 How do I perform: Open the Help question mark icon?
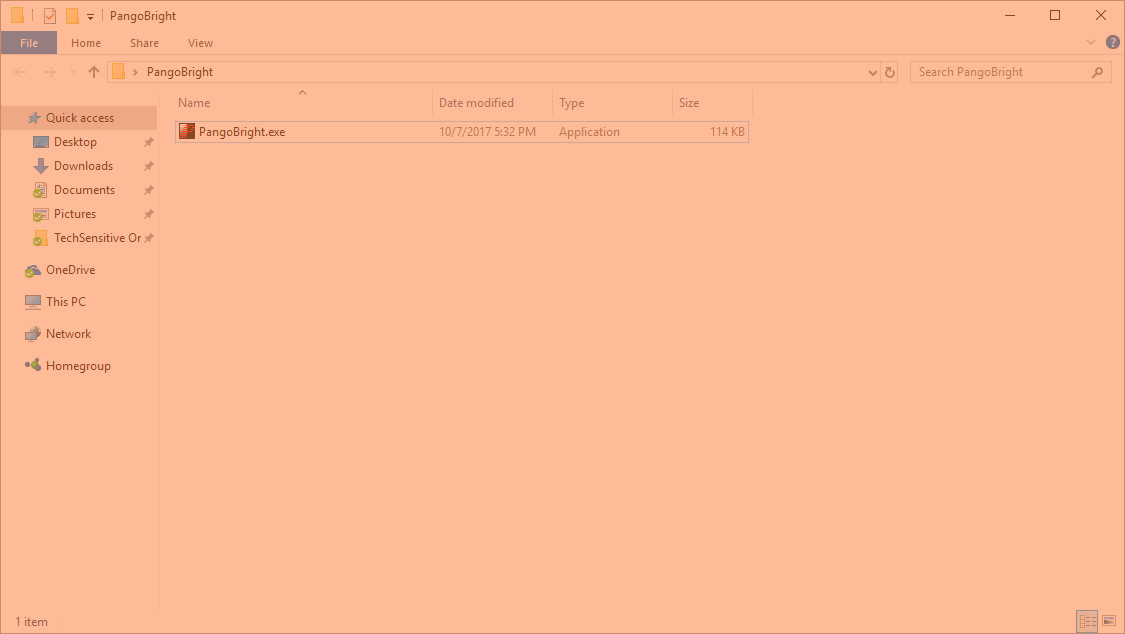[1112, 43]
